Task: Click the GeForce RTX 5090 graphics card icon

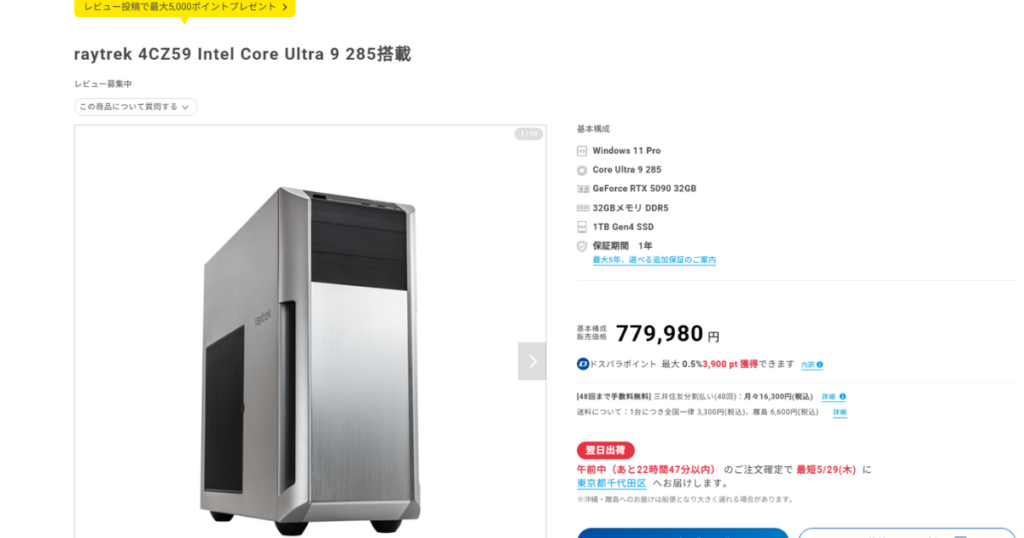Action: [583, 189]
